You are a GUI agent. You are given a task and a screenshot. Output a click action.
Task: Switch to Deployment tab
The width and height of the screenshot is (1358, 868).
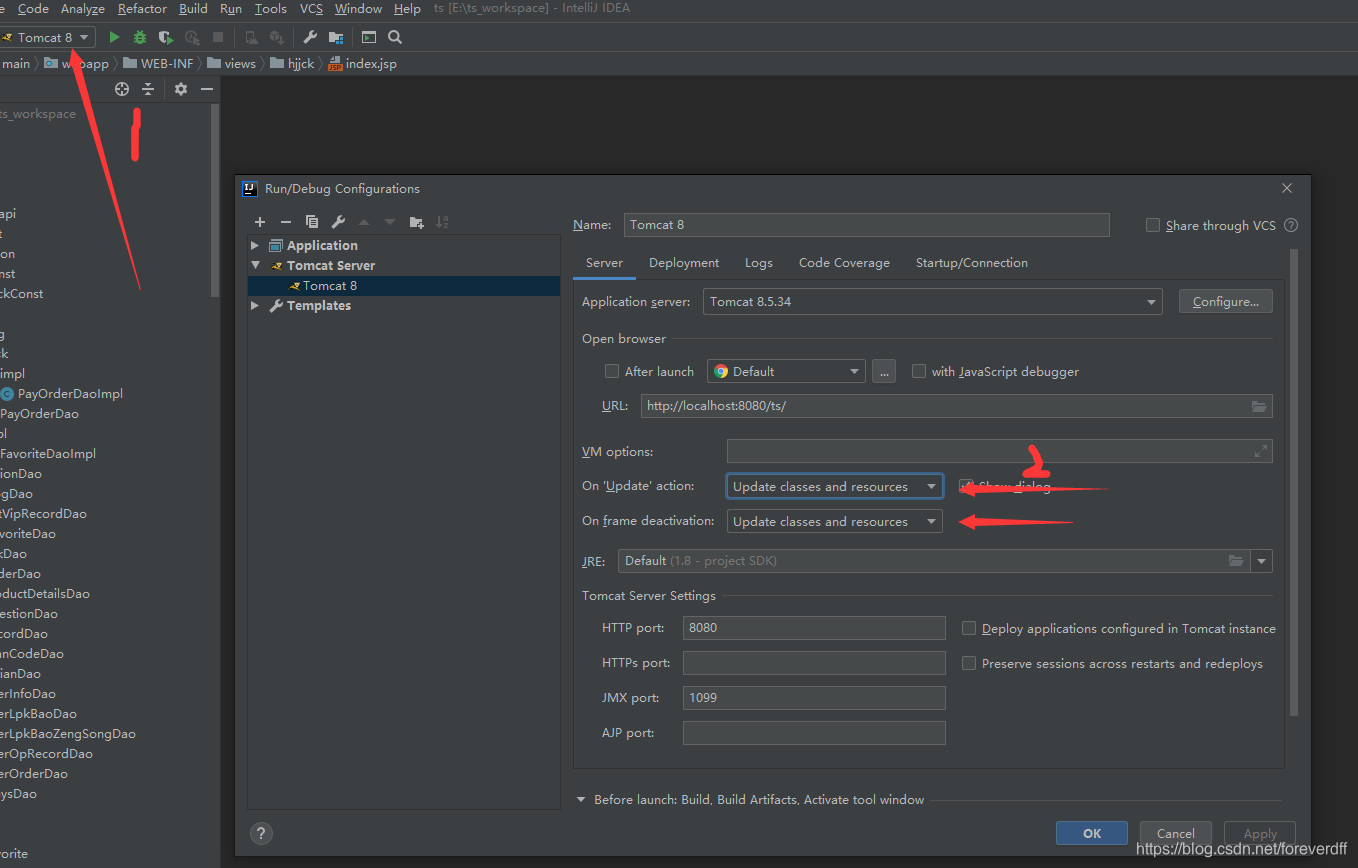[x=684, y=263]
